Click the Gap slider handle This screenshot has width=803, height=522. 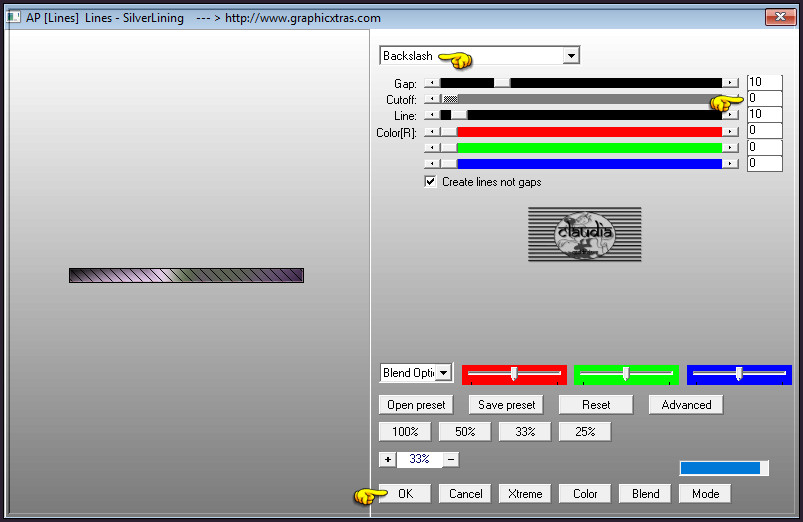click(502, 83)
